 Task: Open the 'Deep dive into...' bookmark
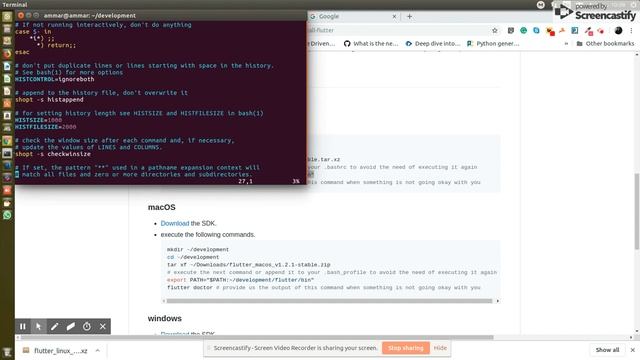433,43
